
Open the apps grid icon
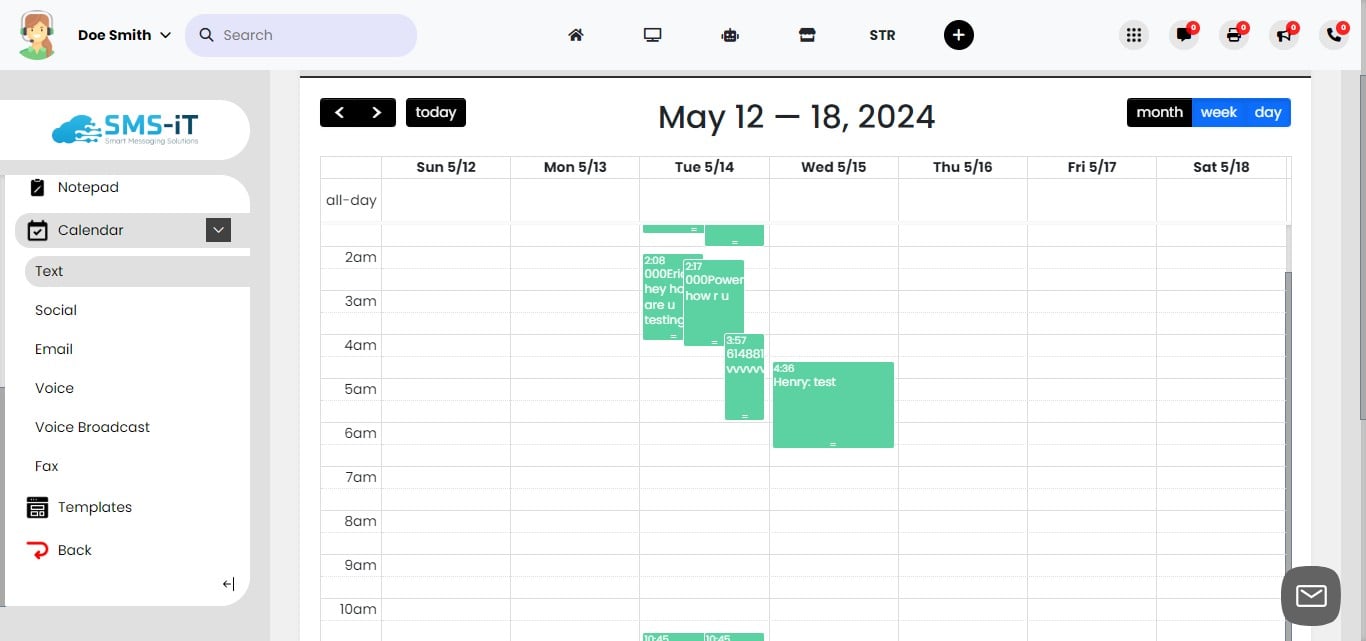coord(1133,35)
